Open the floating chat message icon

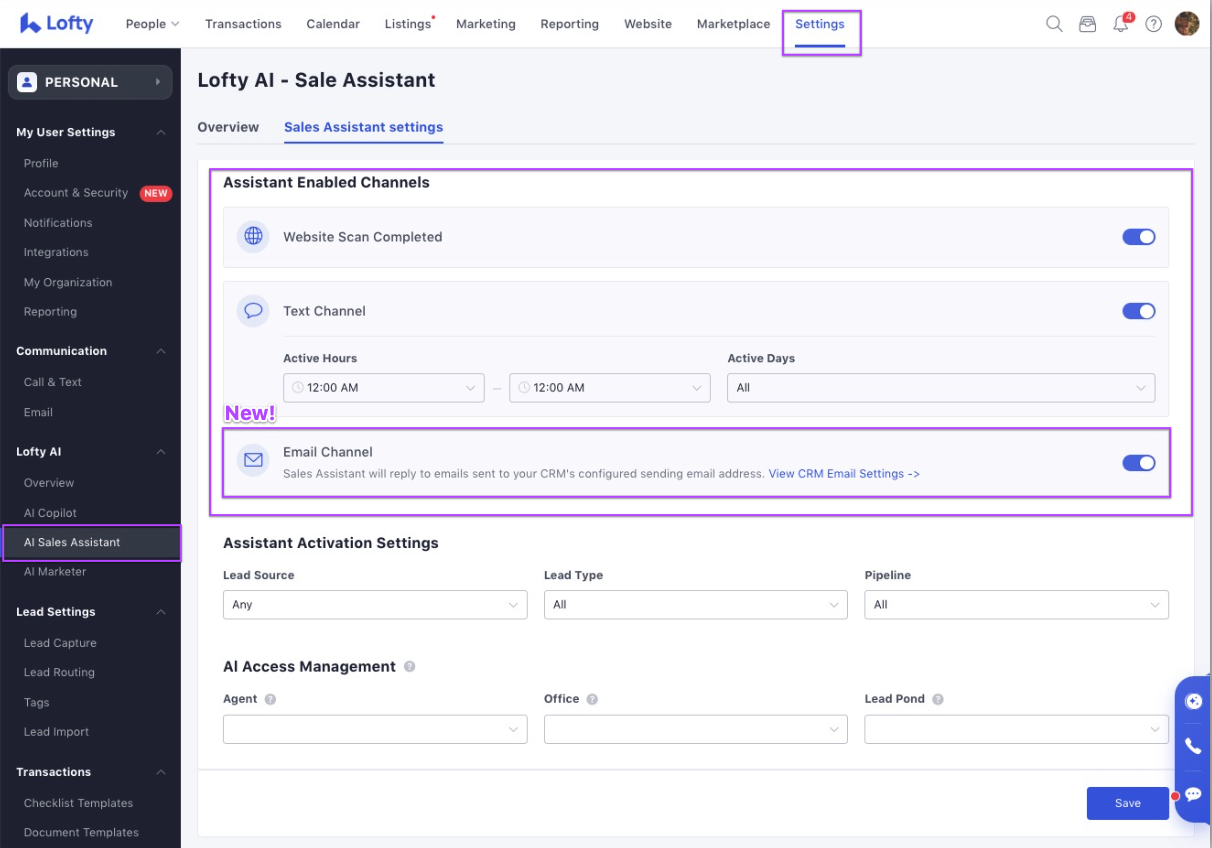tap(1193, 794)
